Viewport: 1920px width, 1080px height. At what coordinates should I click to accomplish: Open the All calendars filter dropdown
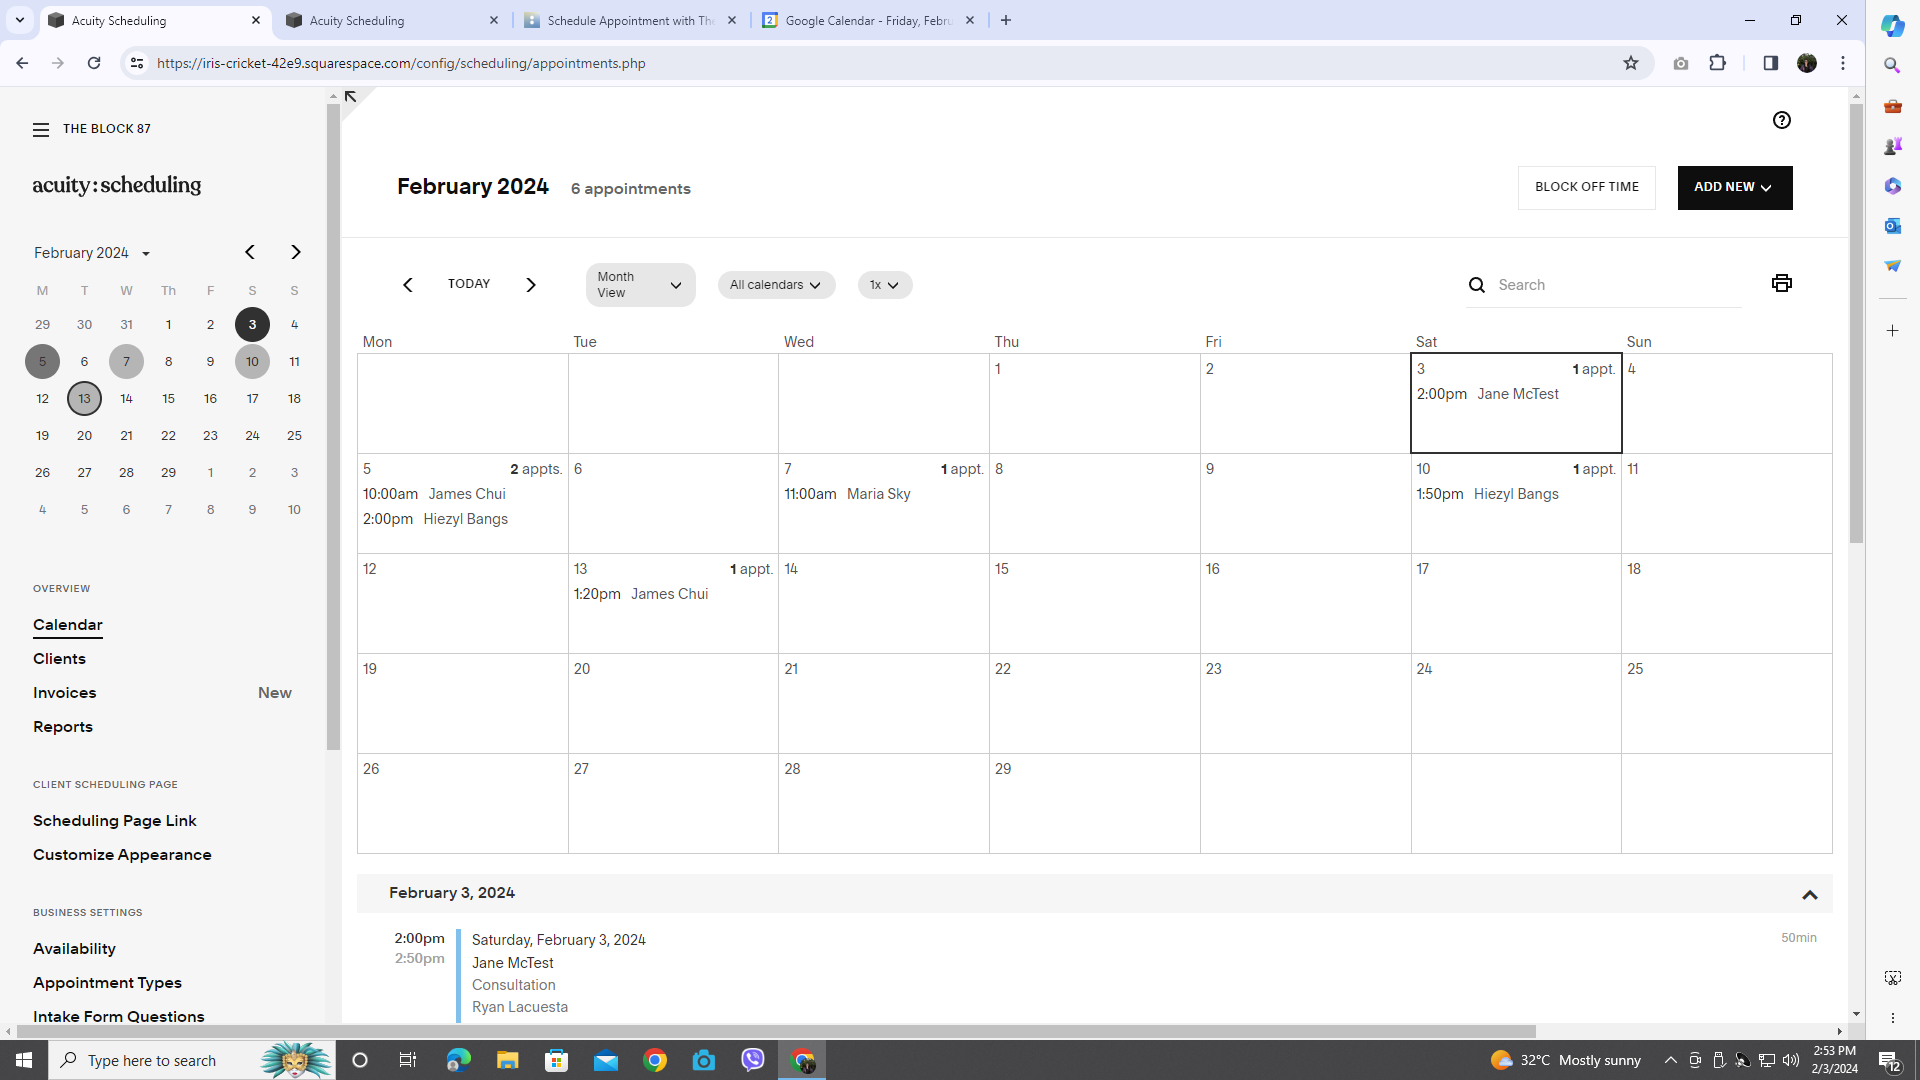click(x=775, y=285)
